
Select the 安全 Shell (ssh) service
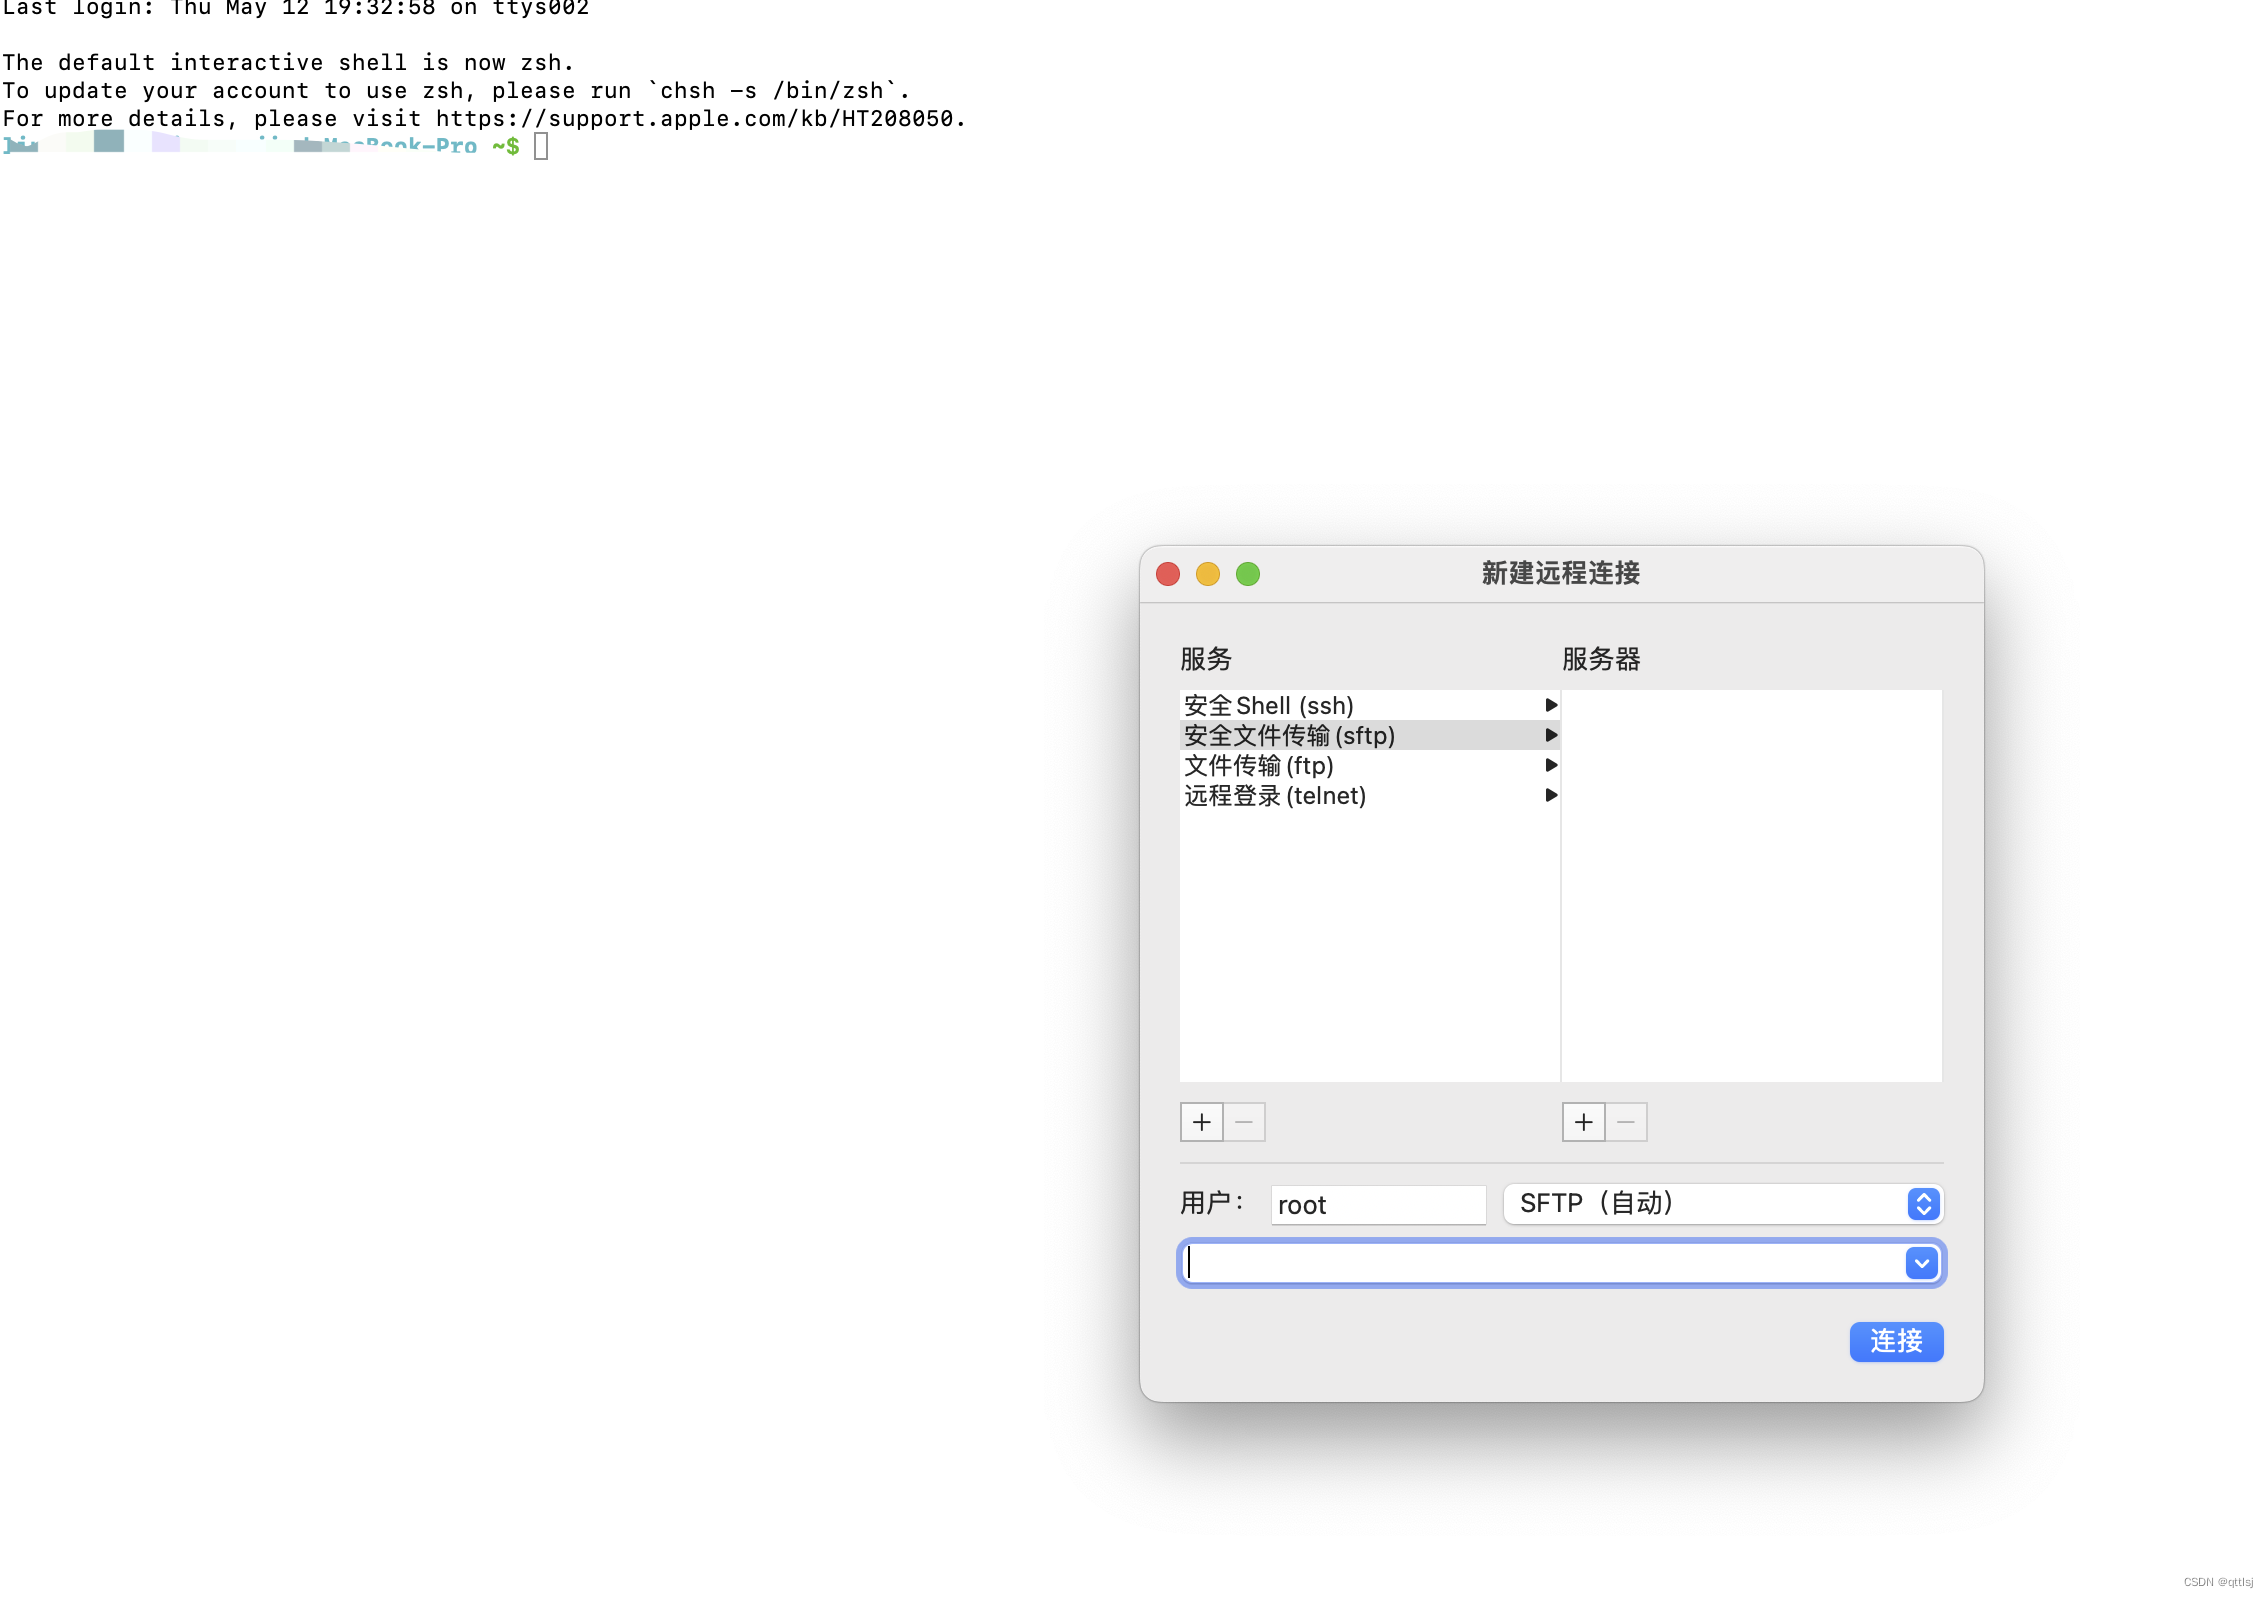[x=1268, y=705]
